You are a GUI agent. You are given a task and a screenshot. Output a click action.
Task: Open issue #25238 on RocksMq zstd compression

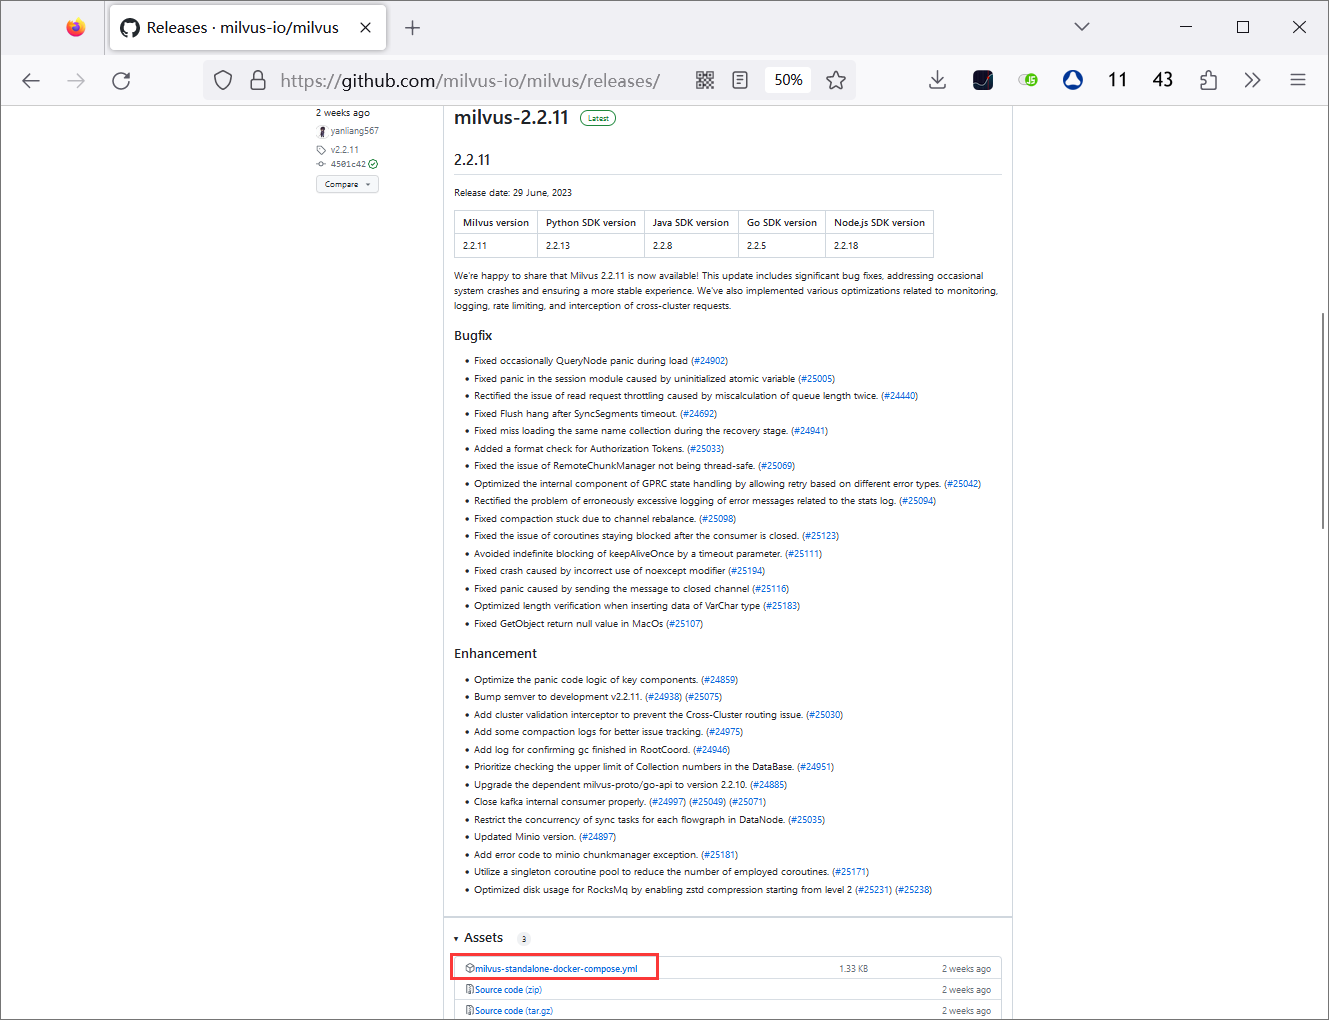tap(914, 890)
